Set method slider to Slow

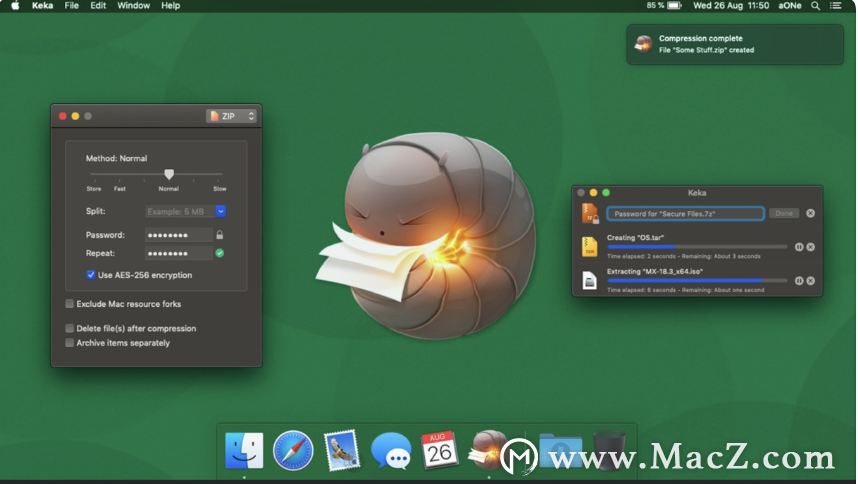220,174
